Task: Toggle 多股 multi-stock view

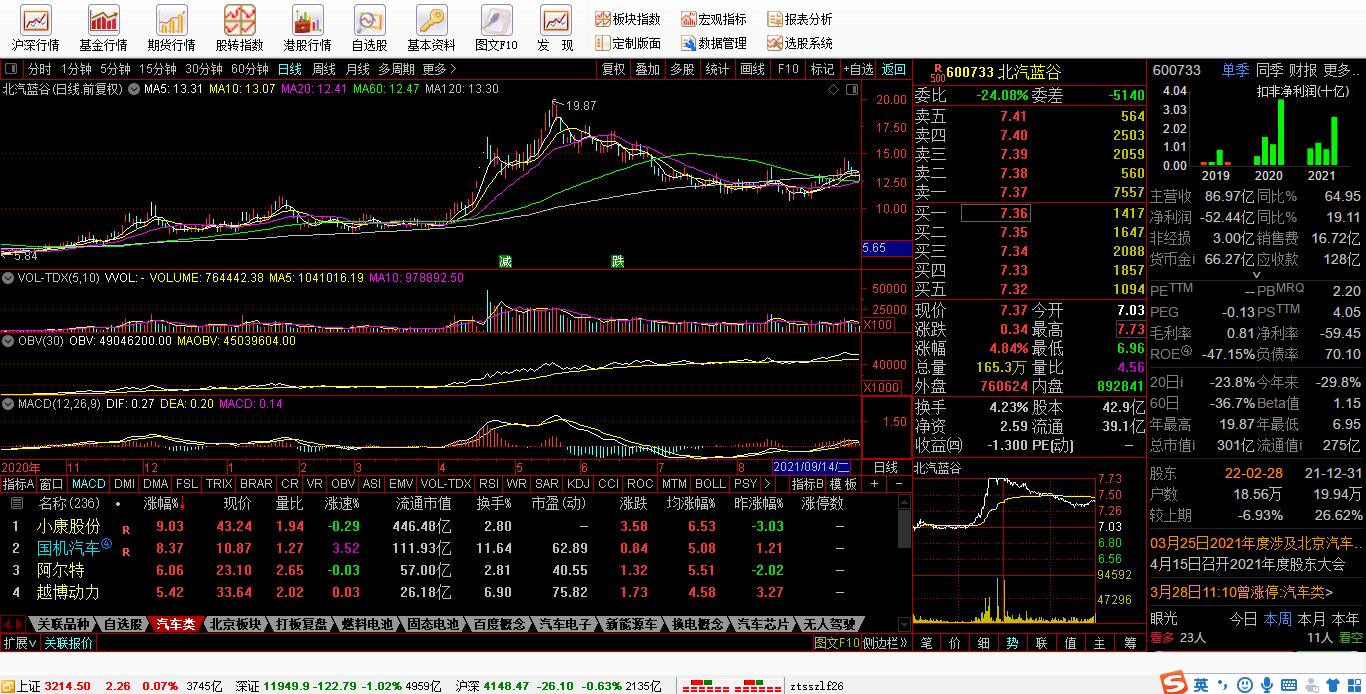Action: [x=682, y=69]
